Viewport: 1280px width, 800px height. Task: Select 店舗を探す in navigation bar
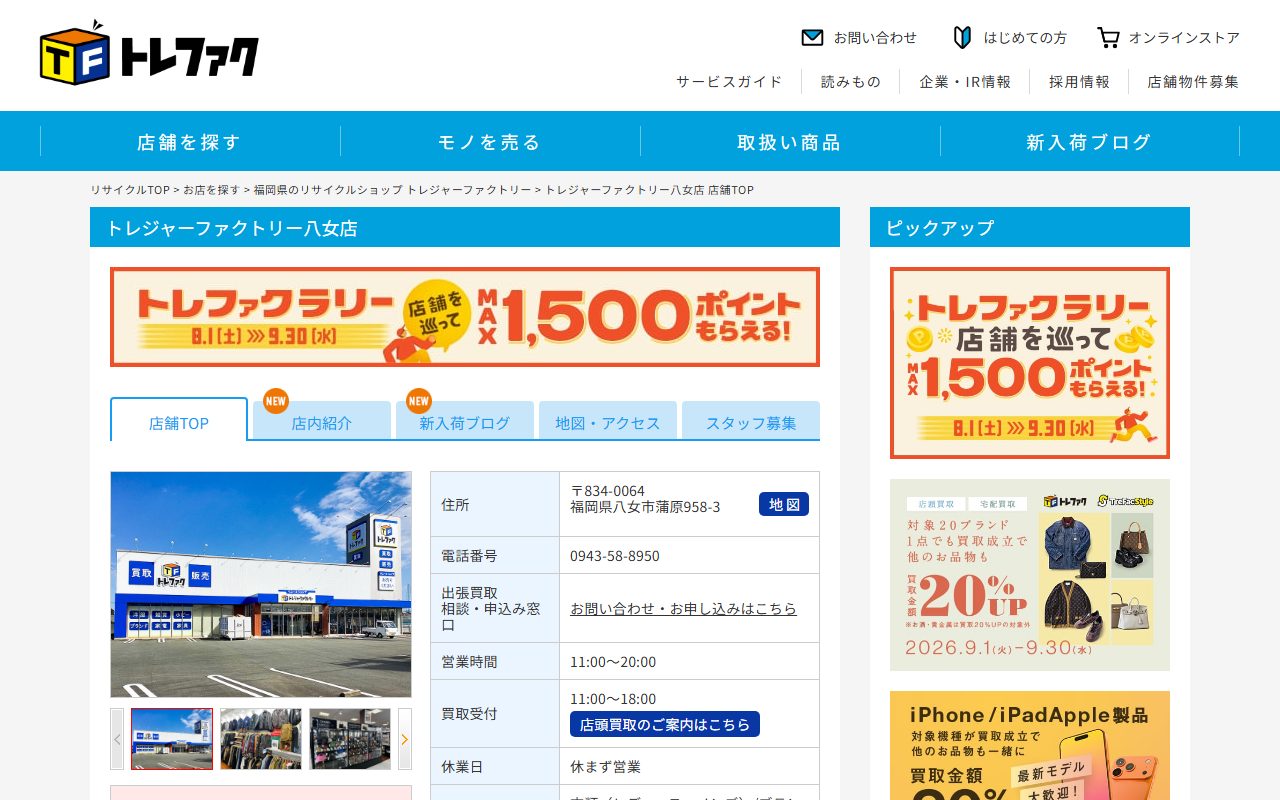[x=190, y=142]
